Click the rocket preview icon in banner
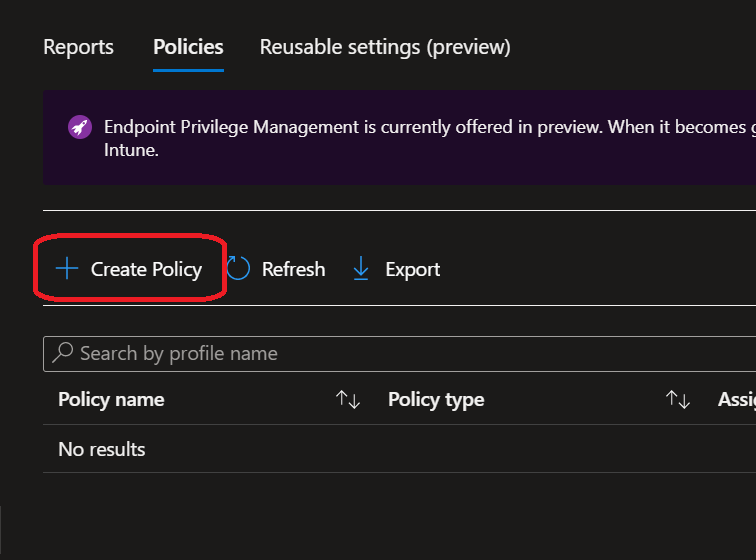The width and height of the screenshot is (756, 560). (x=80, y=128)
